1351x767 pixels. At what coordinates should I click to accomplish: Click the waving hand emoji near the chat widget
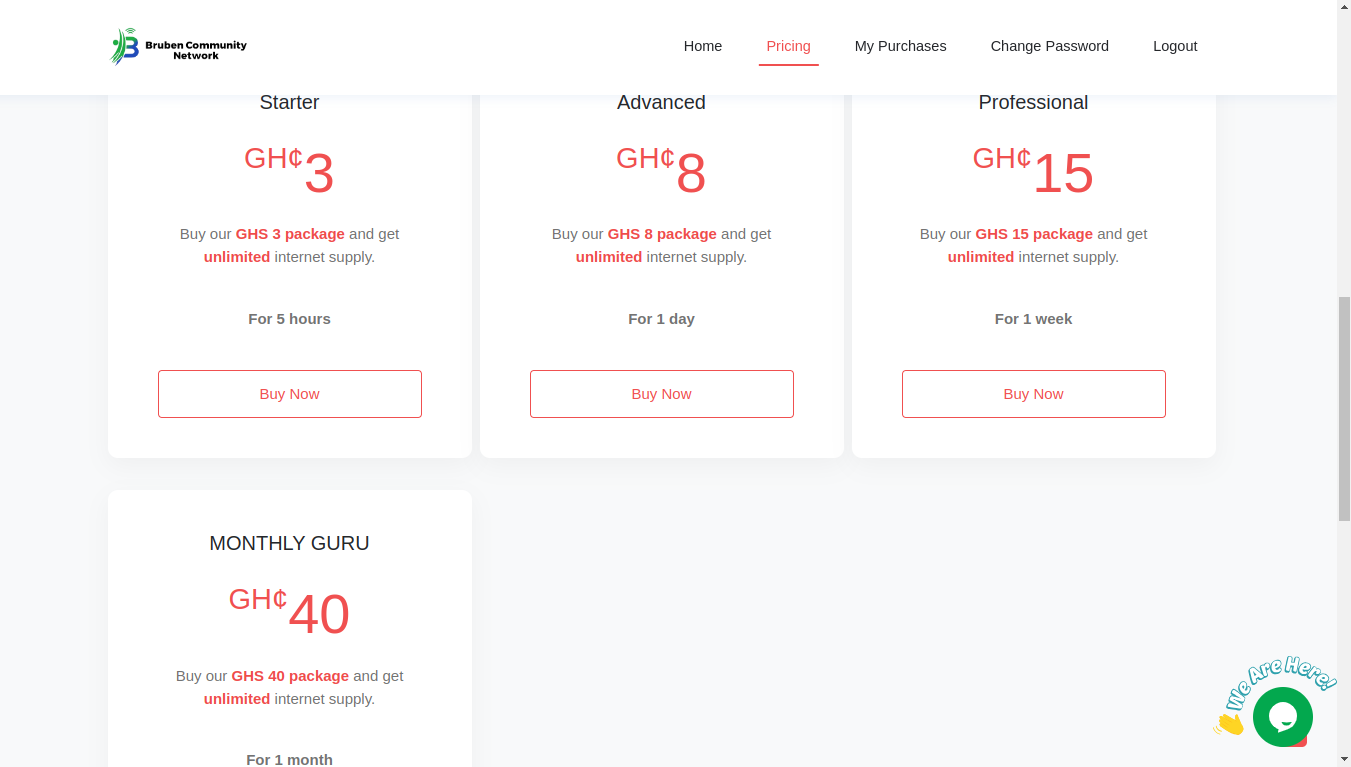click(1232, 723)
